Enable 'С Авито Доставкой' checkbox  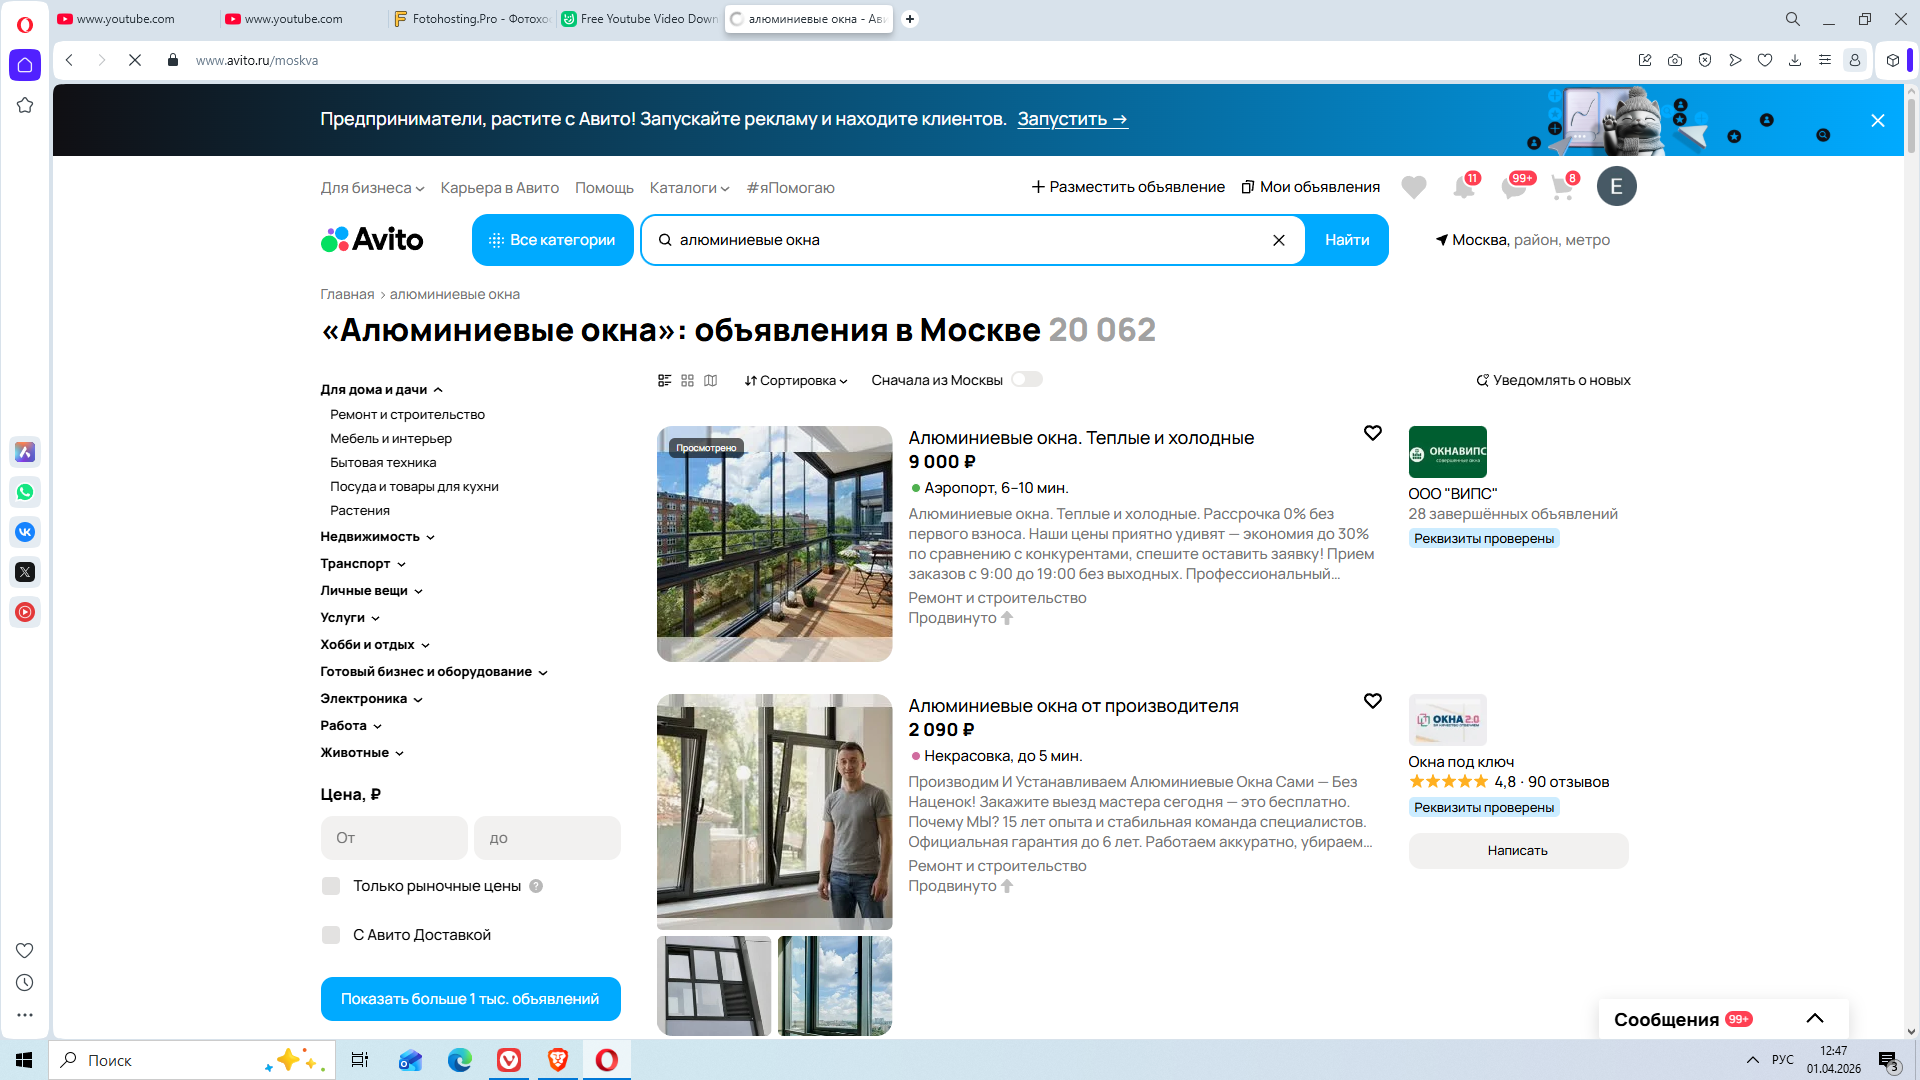coord(331,935)
